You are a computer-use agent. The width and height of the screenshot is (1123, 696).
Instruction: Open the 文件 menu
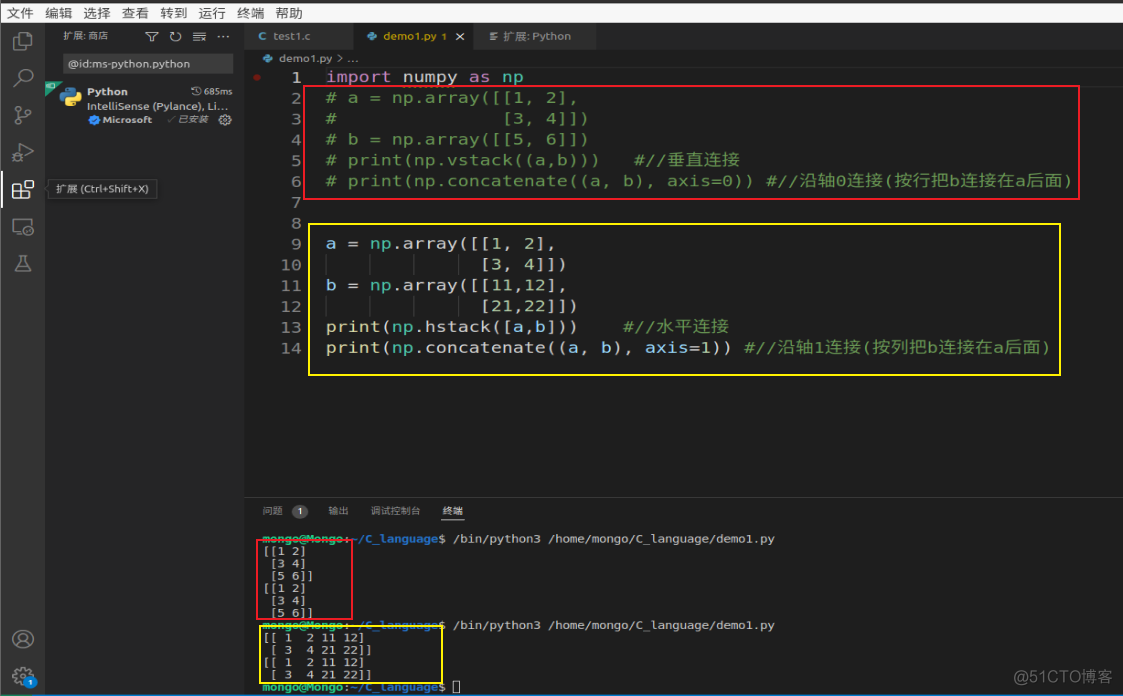(20, 13)
